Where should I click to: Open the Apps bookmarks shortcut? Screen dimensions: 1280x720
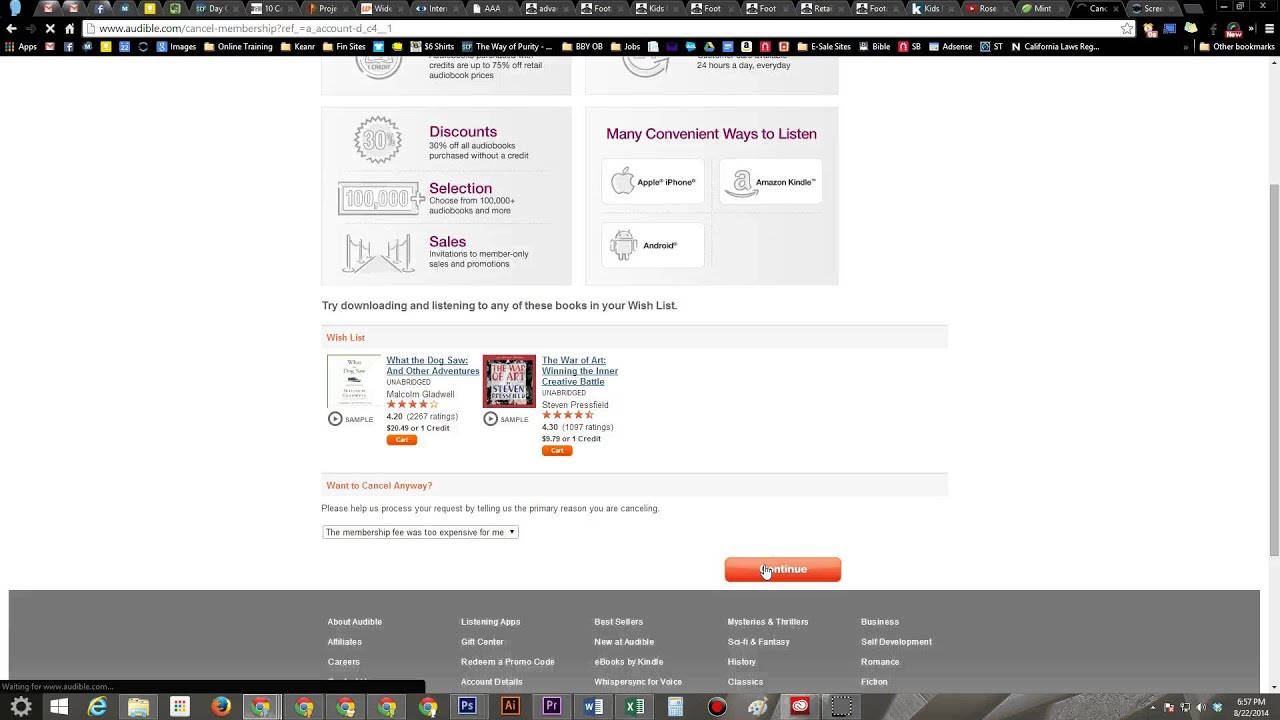click(21, 47)
